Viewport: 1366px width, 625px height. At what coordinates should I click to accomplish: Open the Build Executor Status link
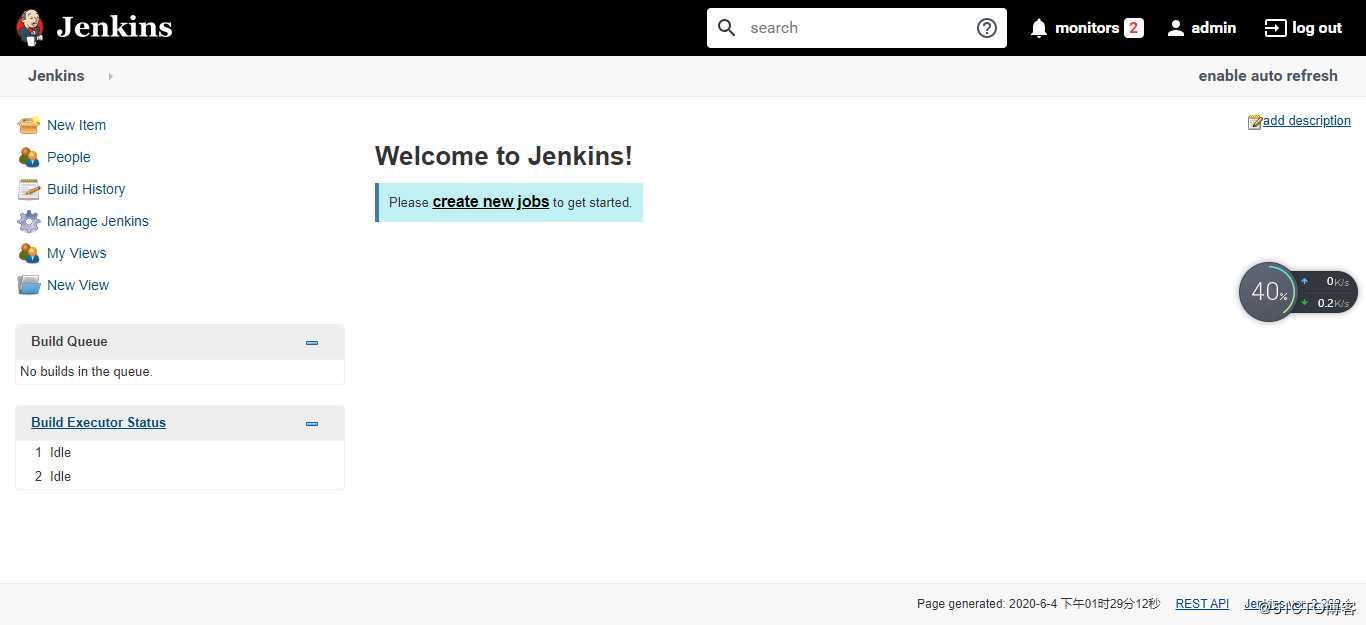[98, 422]
